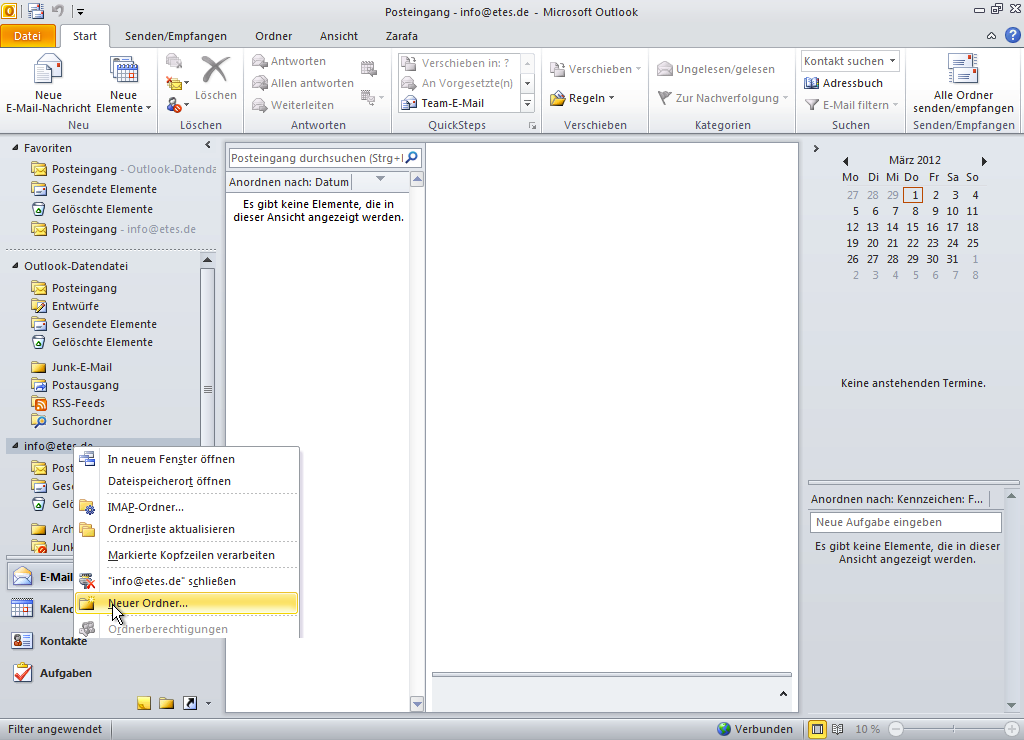Click In neuem Fenster öffnen
The height and width of the screenshot is (740, 1024).
pyautogui.click(x=187, y=459)
